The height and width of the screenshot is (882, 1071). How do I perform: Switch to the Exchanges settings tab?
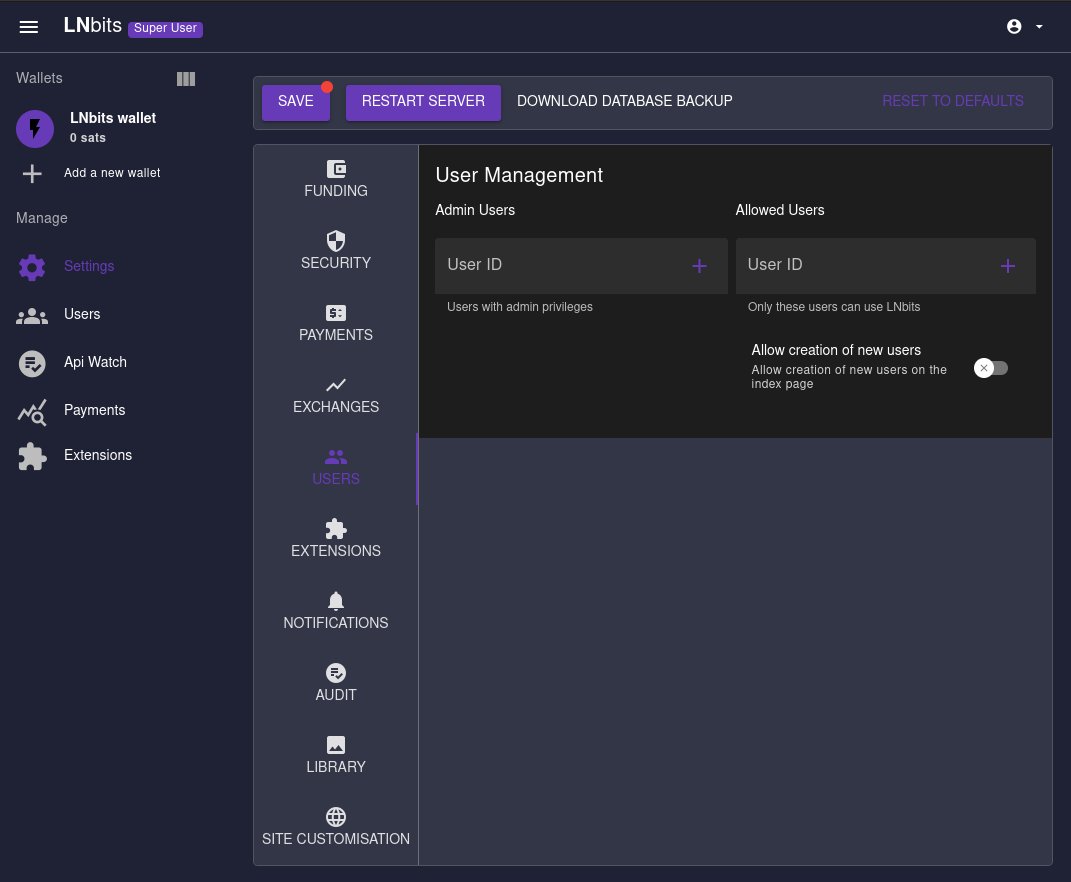335,396
